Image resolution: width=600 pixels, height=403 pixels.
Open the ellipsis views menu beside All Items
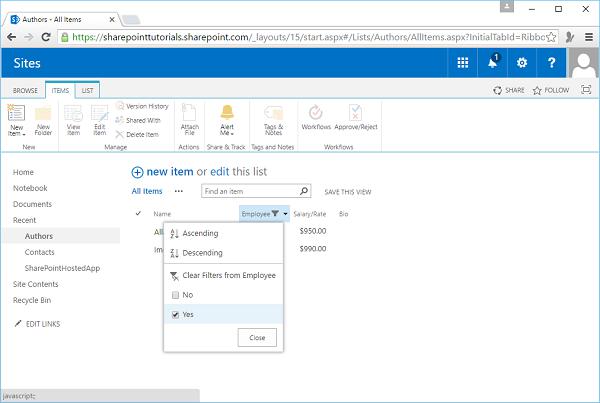[x=179, y=190]
